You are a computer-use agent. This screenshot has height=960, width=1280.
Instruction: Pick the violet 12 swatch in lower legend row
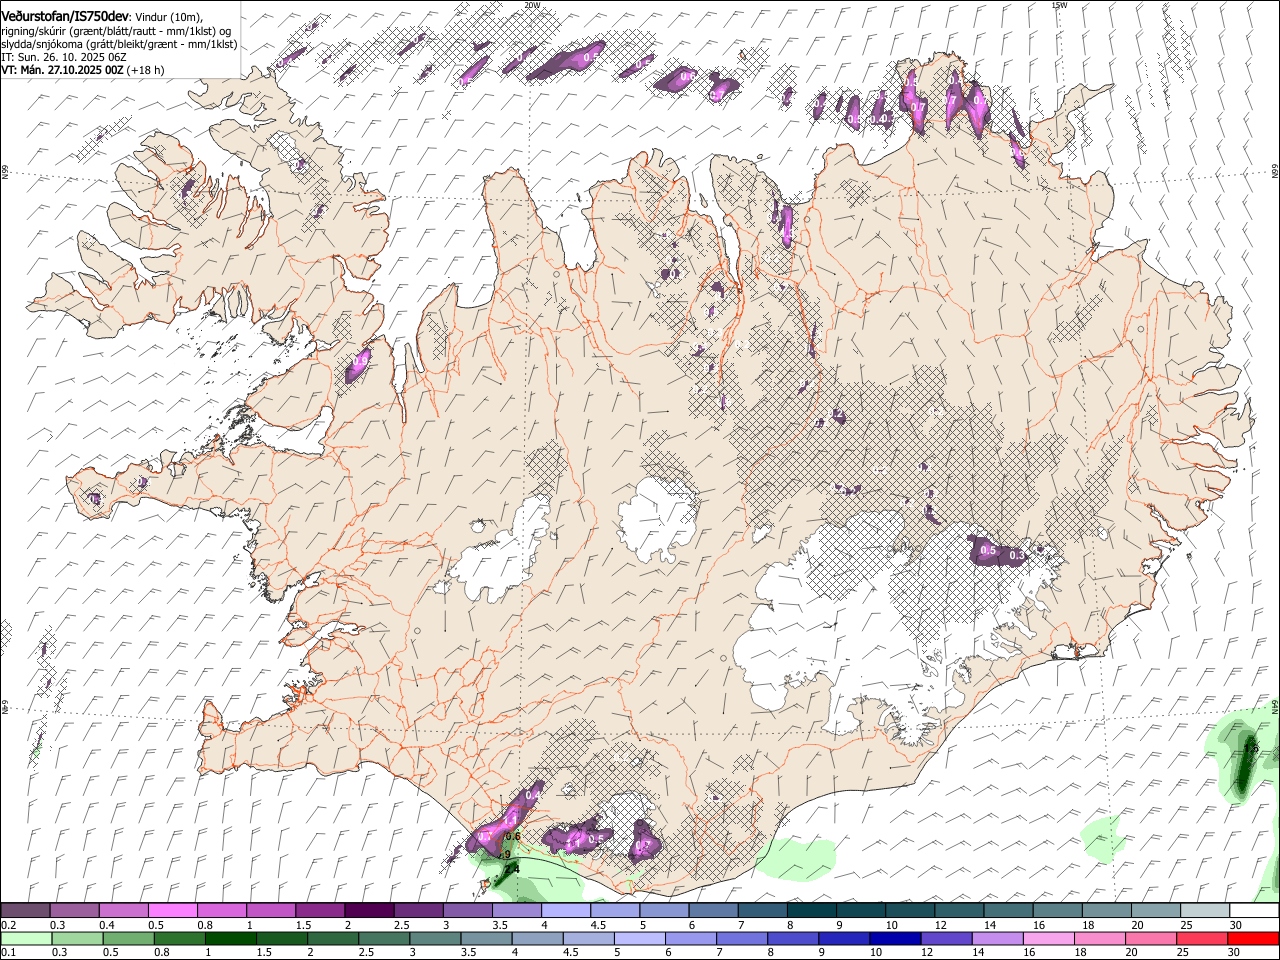pyautogui.click(x=946, y=938)
